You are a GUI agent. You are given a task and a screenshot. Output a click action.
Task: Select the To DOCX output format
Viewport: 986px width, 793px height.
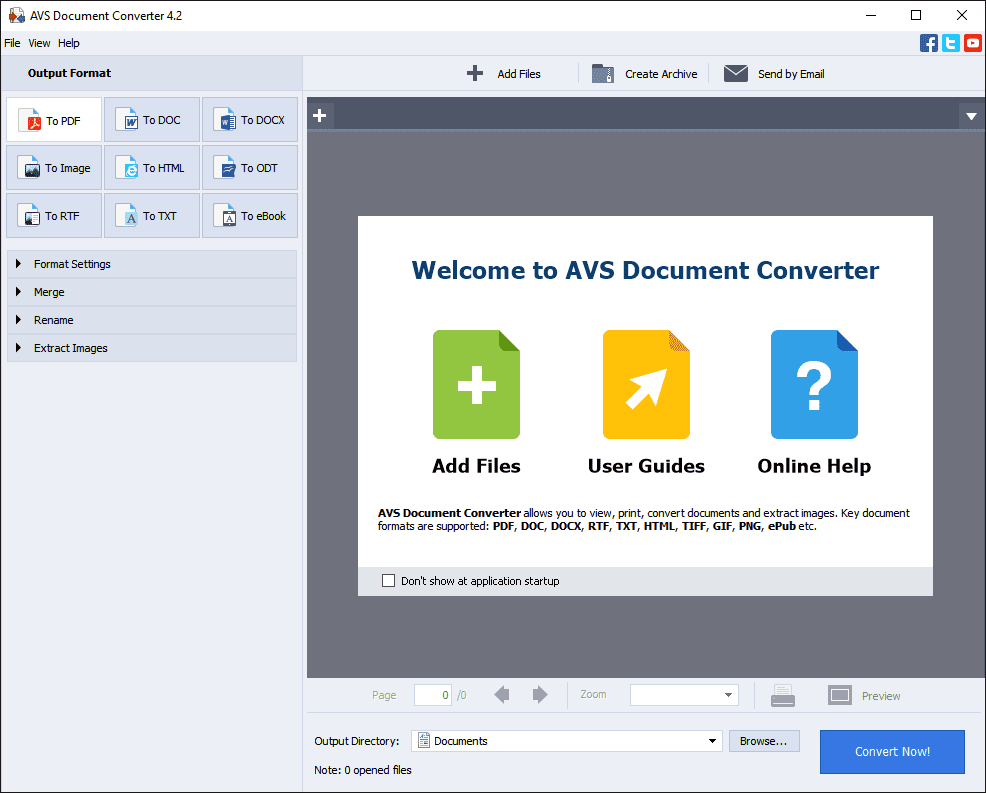[x=250, y=119]
